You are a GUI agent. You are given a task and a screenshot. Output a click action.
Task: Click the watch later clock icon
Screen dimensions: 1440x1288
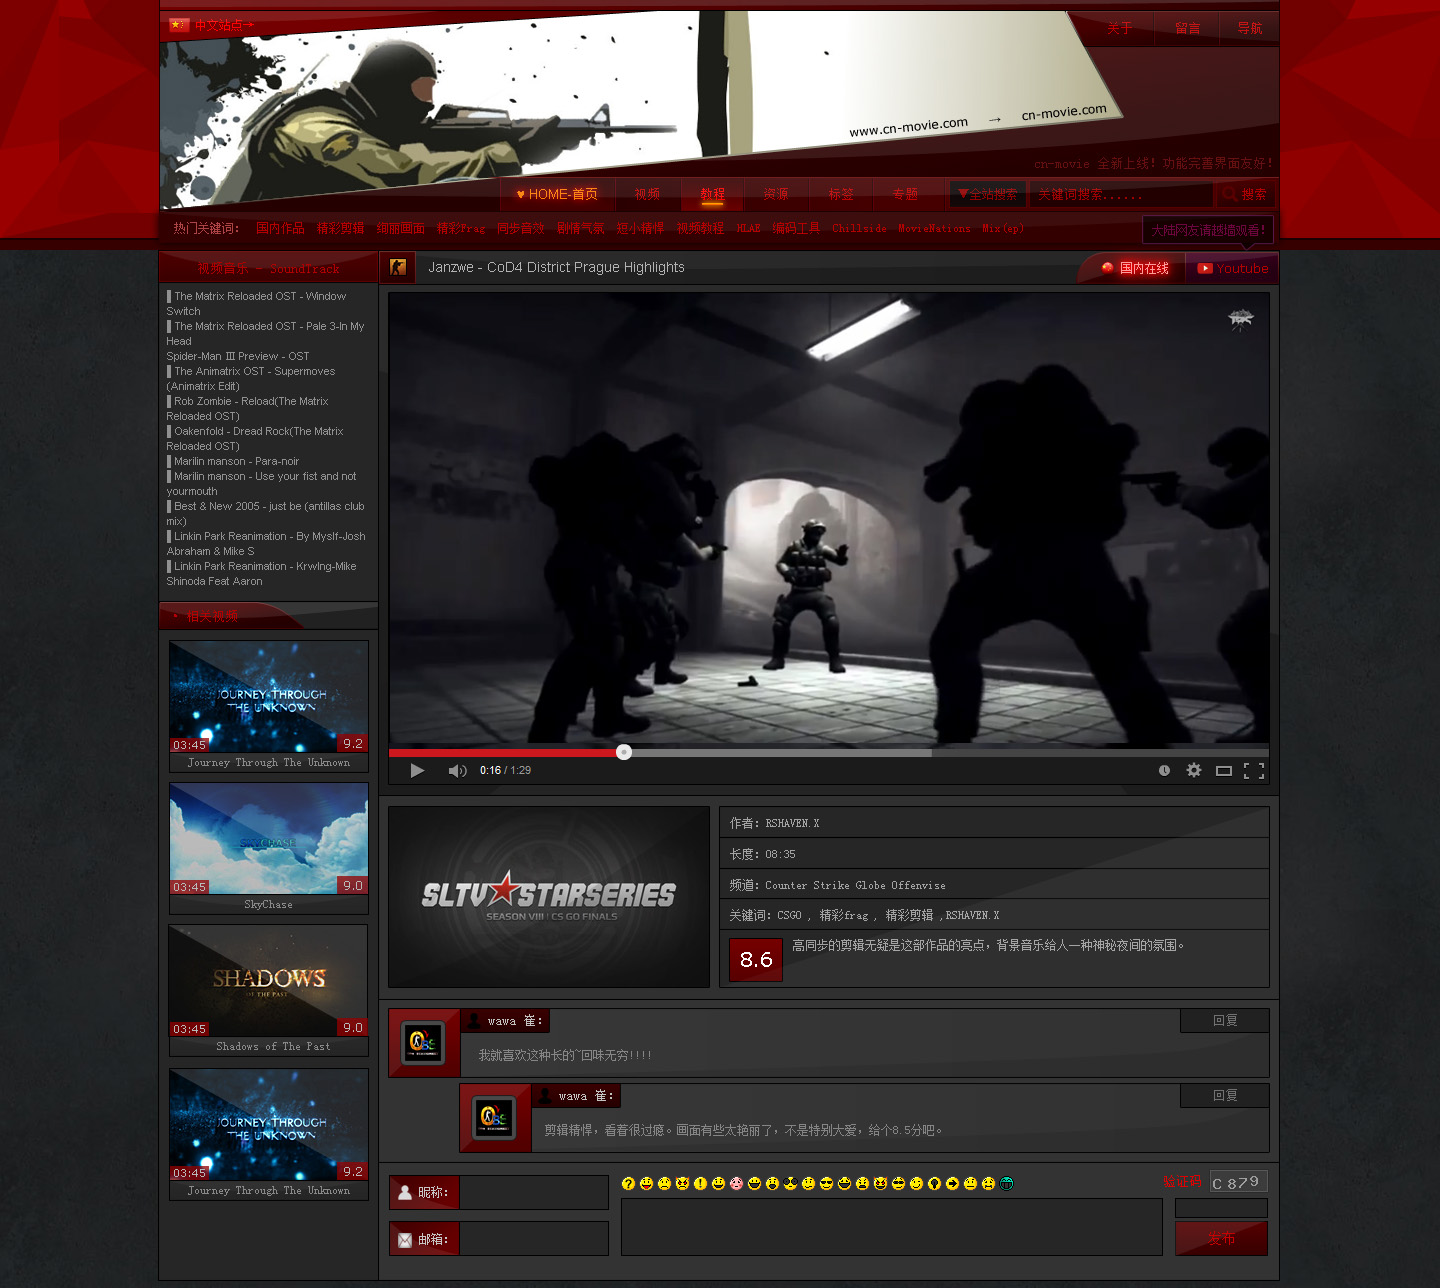(x=1164, y=770)
